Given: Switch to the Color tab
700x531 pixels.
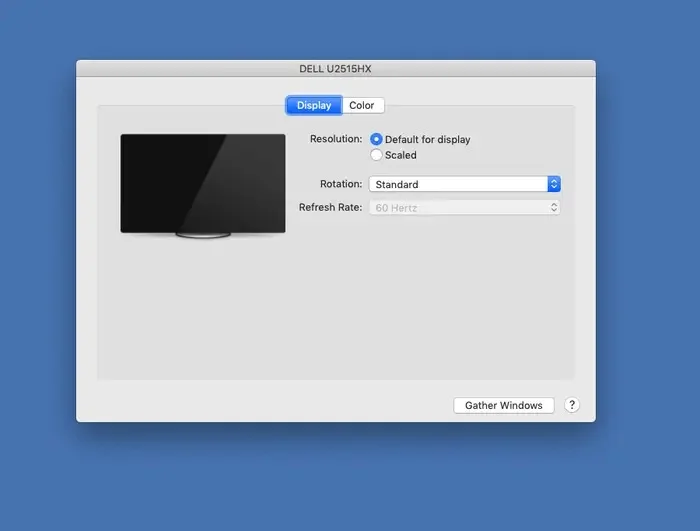Looking at the screenshot, I should pos(362,106).
